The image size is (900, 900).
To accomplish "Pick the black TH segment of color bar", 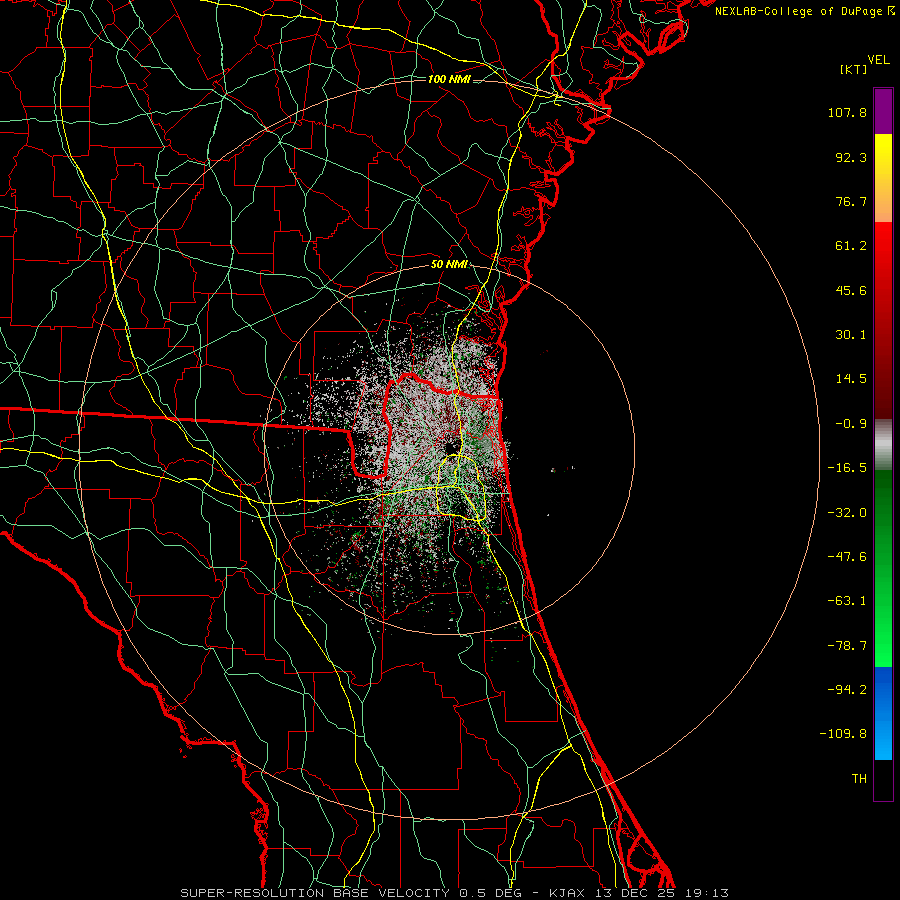I will [x=883, y=780].
